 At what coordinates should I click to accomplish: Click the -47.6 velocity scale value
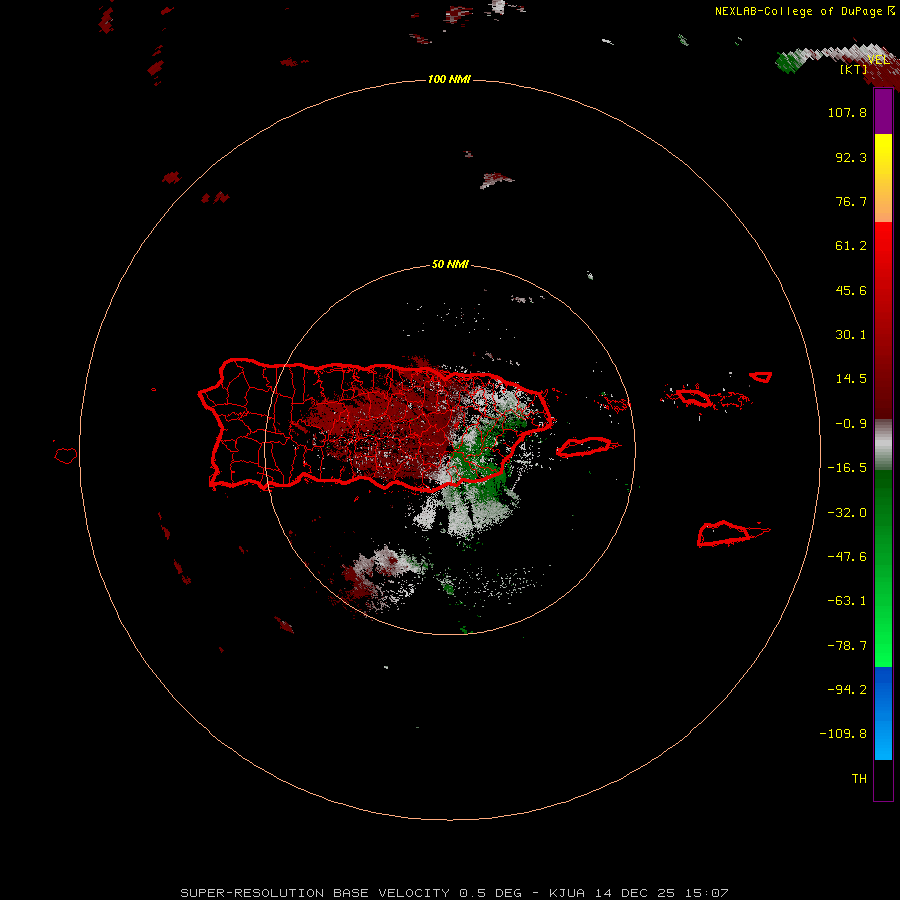847,557
